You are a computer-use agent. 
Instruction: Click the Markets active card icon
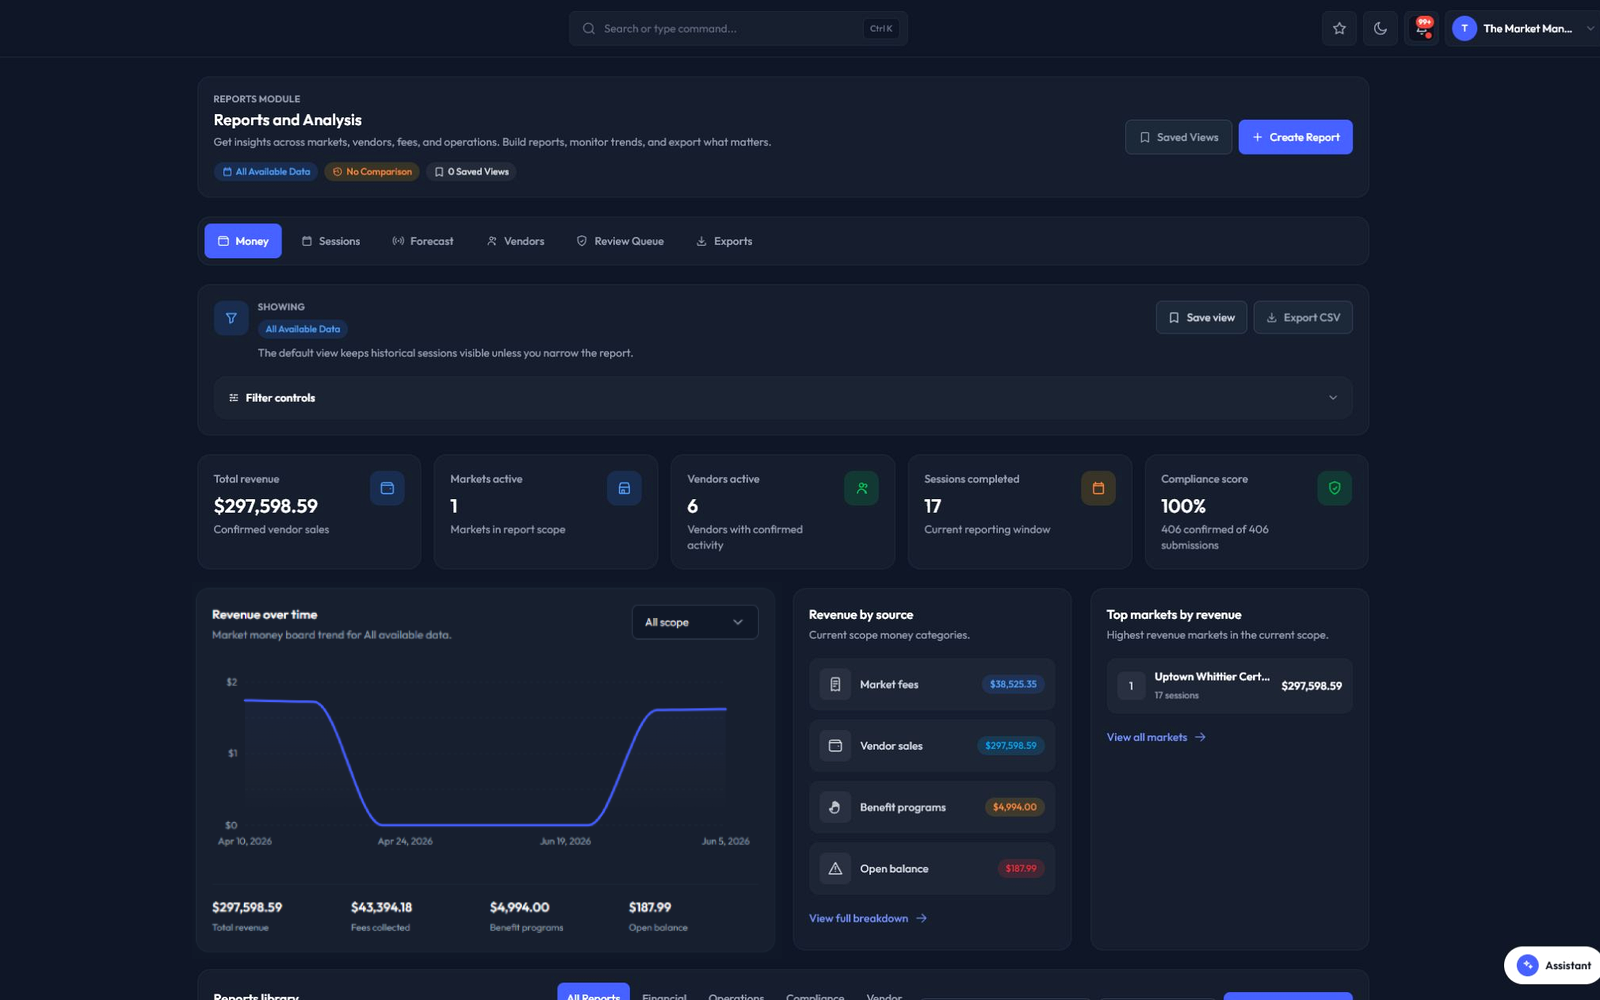[624, 488]
